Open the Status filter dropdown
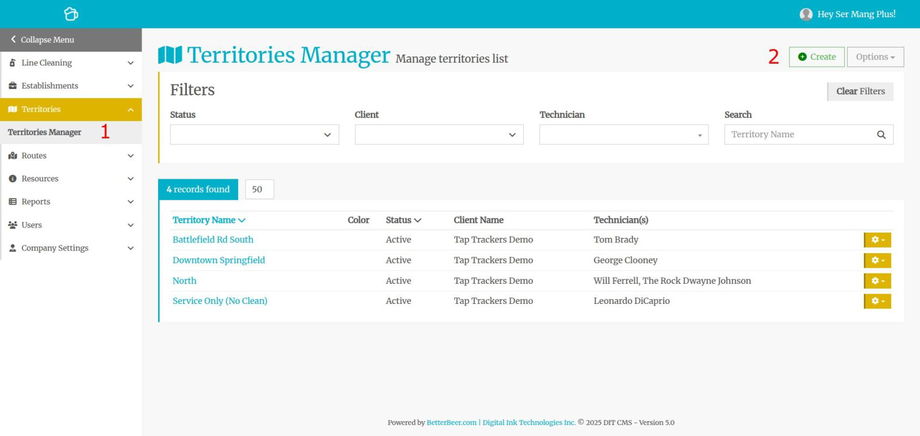The width and height of the screenshot is (920, 436). (x=254, y=134)
